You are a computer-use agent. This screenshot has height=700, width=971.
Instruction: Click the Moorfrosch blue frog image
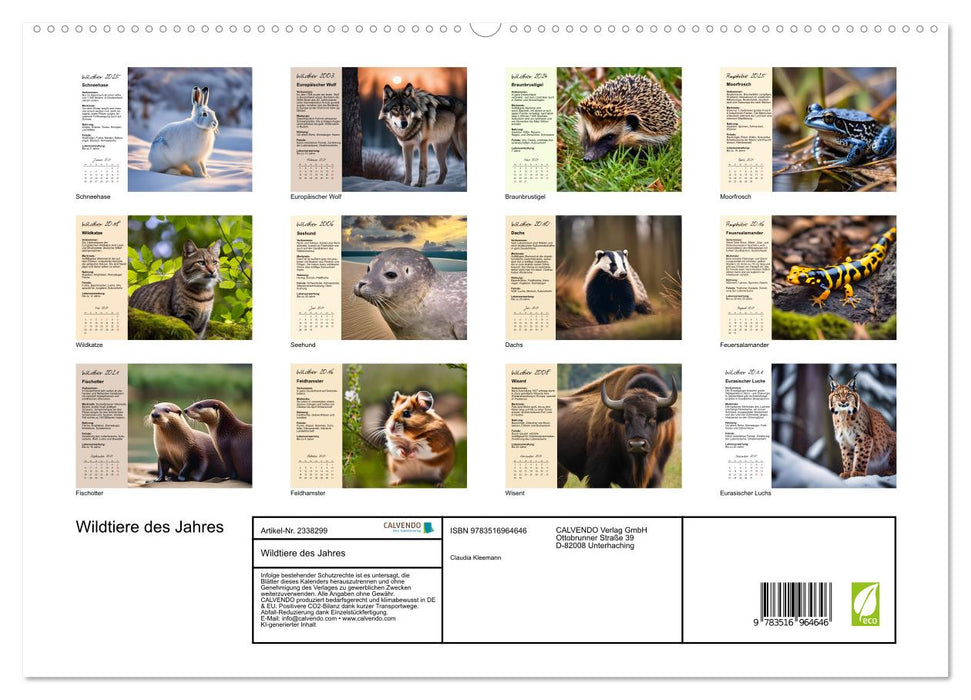point(834,129)
